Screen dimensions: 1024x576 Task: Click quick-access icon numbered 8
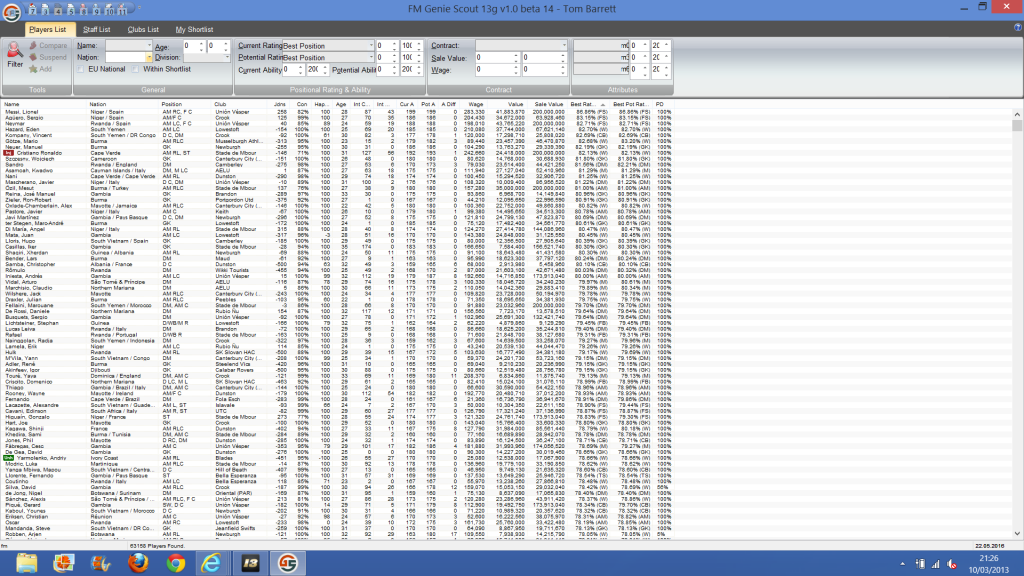pyautogui.click(x=84, y=10)
